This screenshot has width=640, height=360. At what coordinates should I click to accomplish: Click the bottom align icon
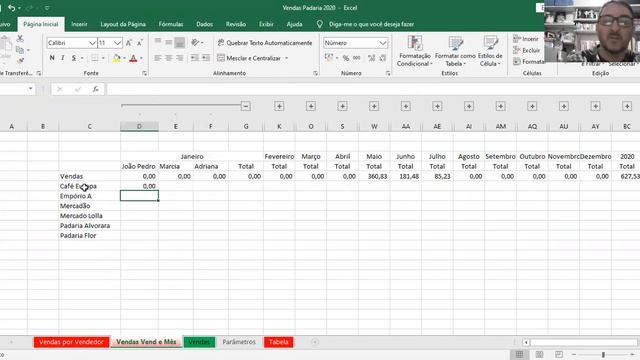[180, 42]
